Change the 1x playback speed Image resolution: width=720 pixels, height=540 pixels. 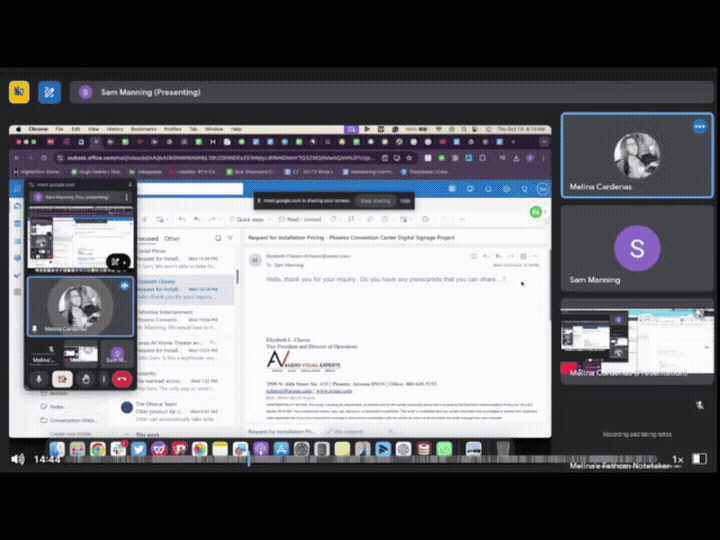[x=677, y=459]
